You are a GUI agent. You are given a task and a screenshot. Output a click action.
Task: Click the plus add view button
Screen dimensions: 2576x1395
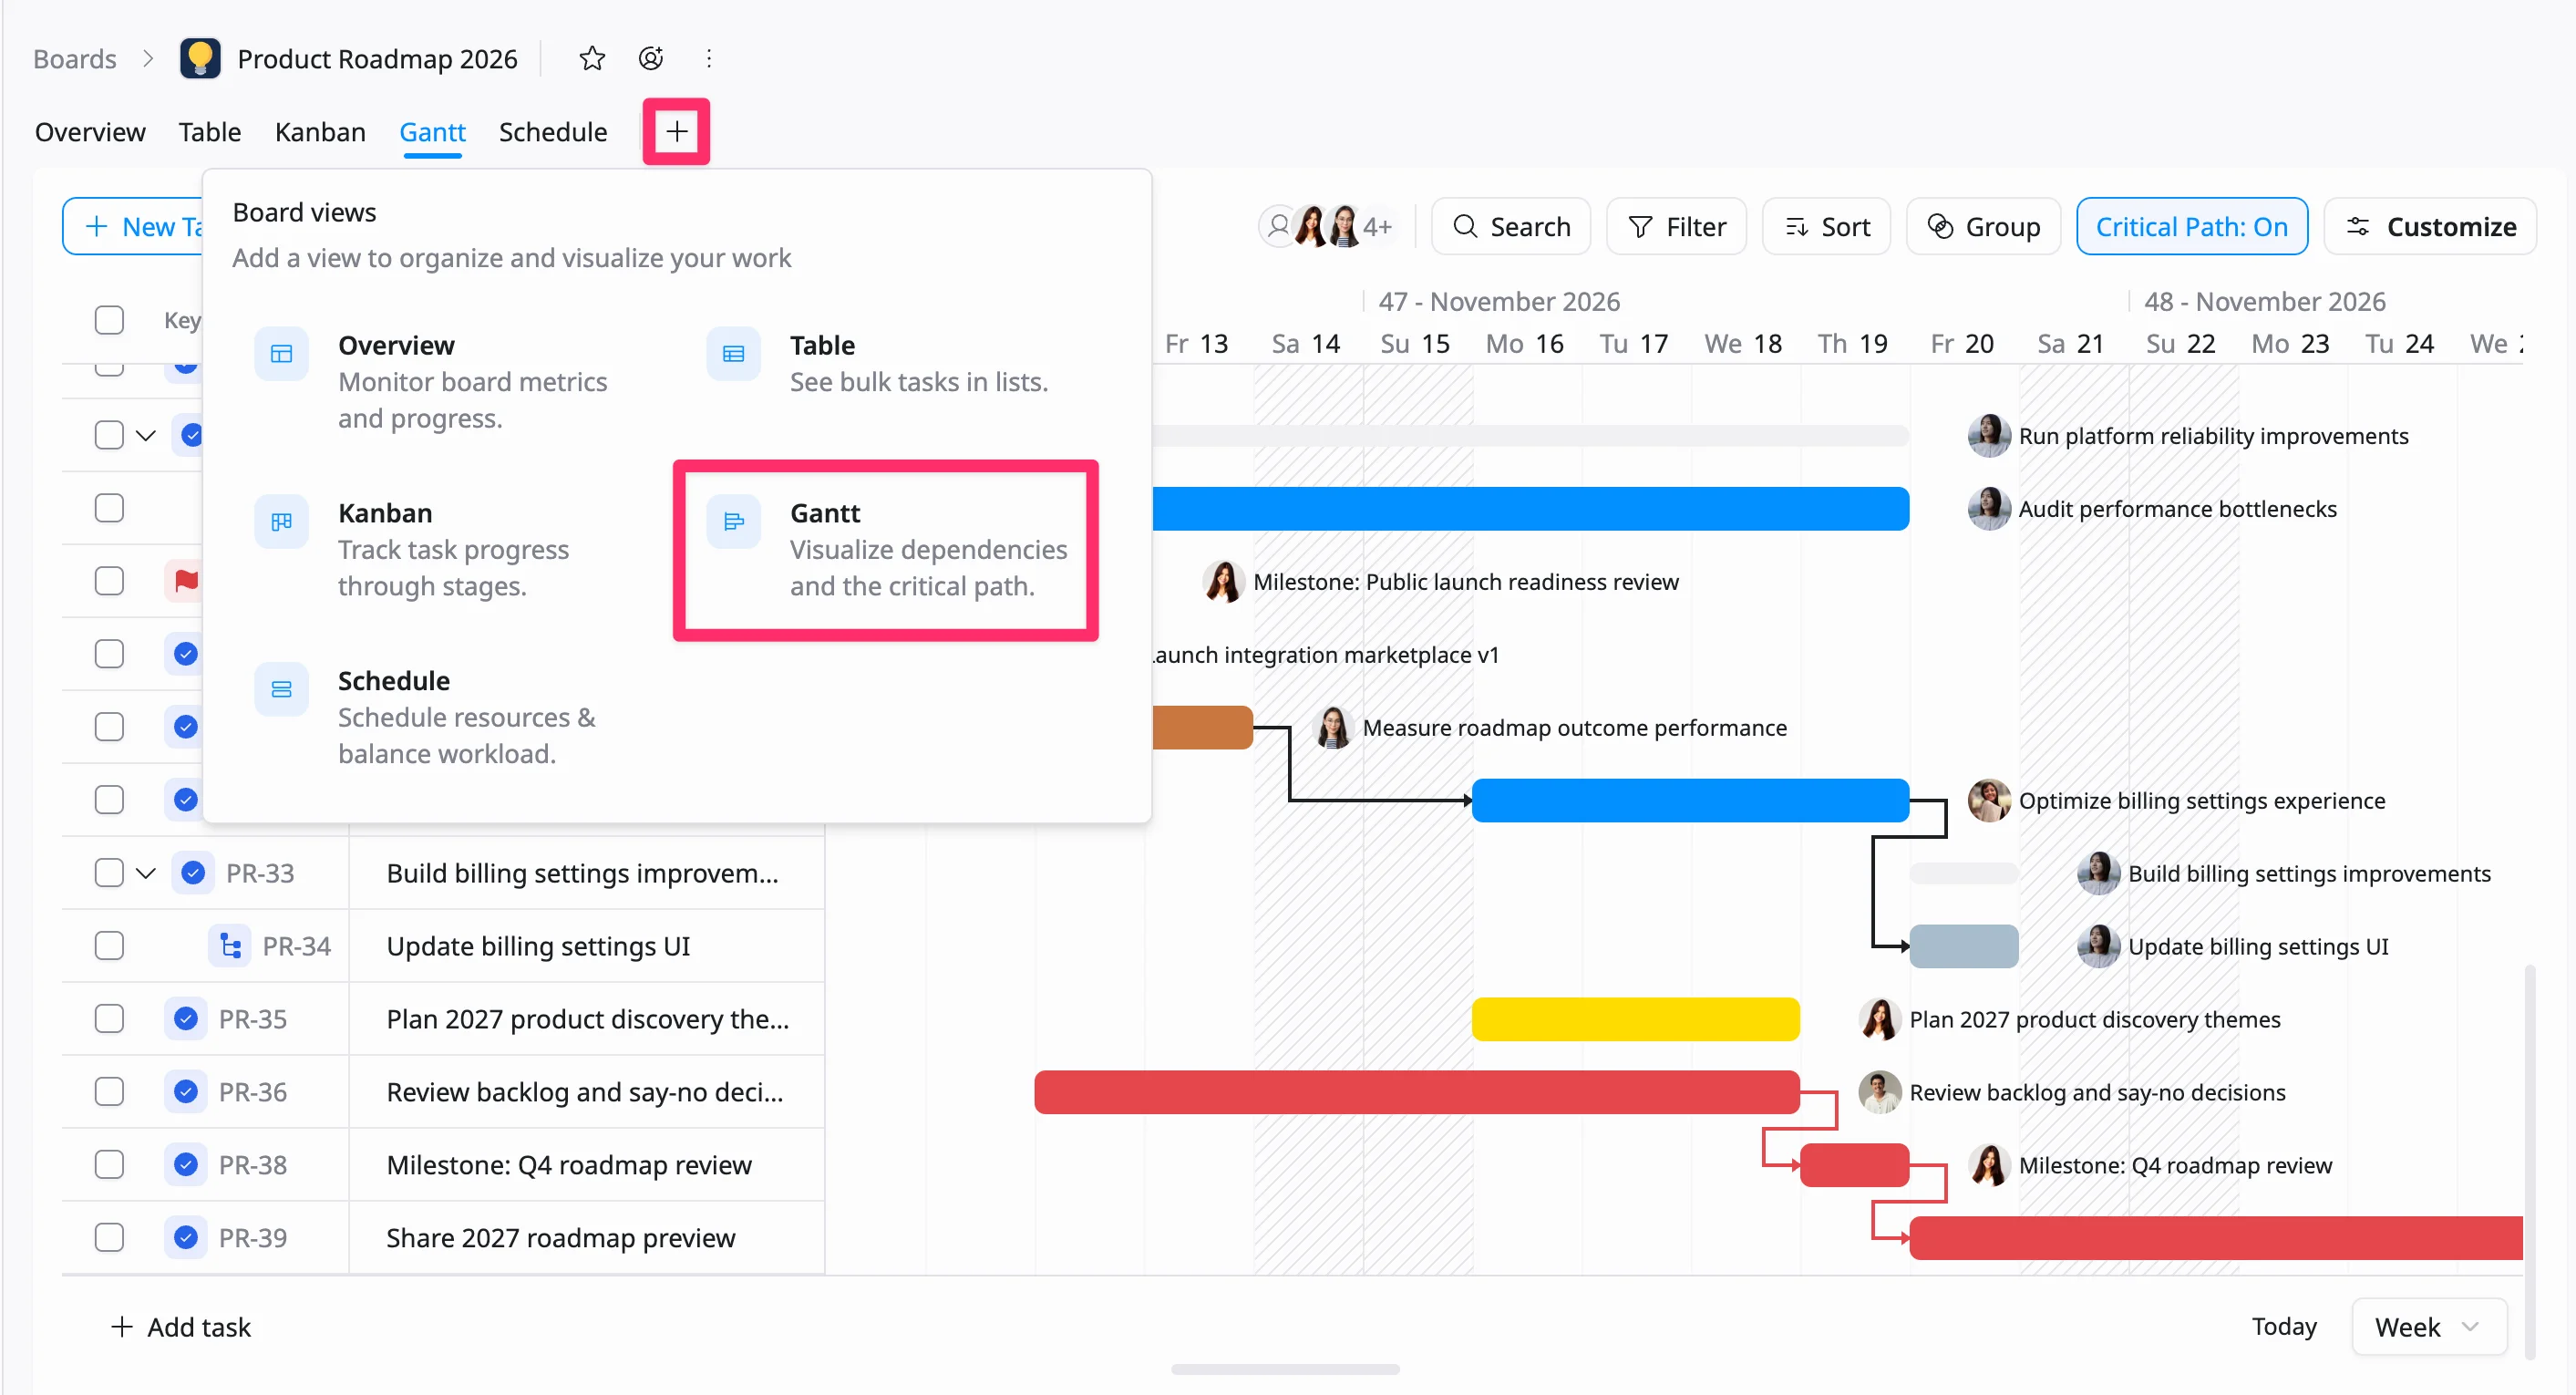coord(677,131)
